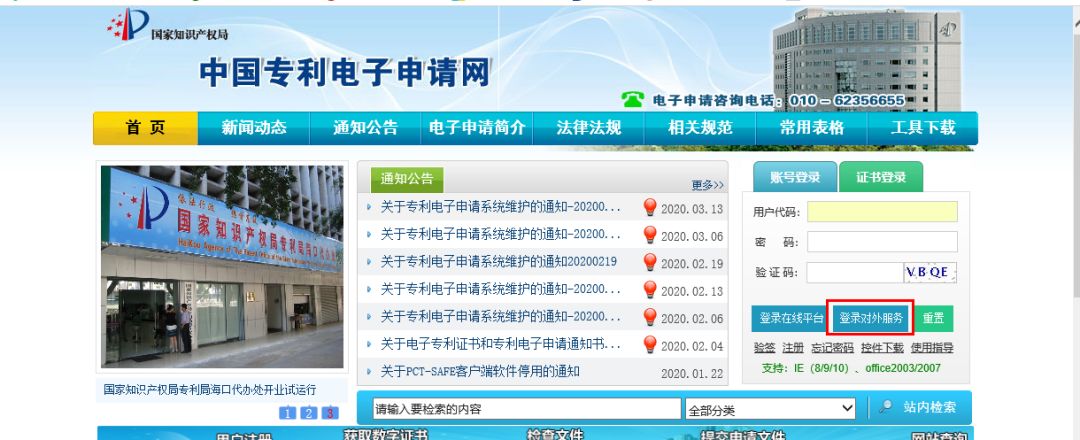Open the 国家知识产权局专利局海口代办处开业试运行 caption

point(210,390)
